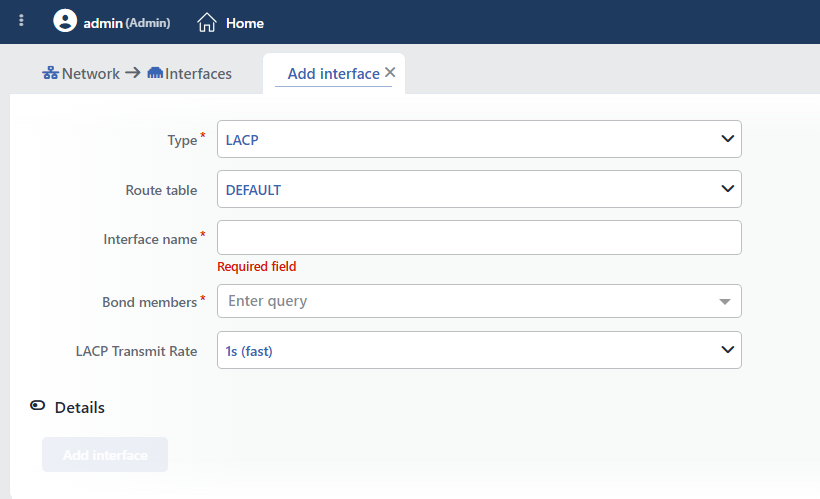Toggle the Details switch
The height and width of the screenshot is (499, 820).
click(x=38, y=405)
